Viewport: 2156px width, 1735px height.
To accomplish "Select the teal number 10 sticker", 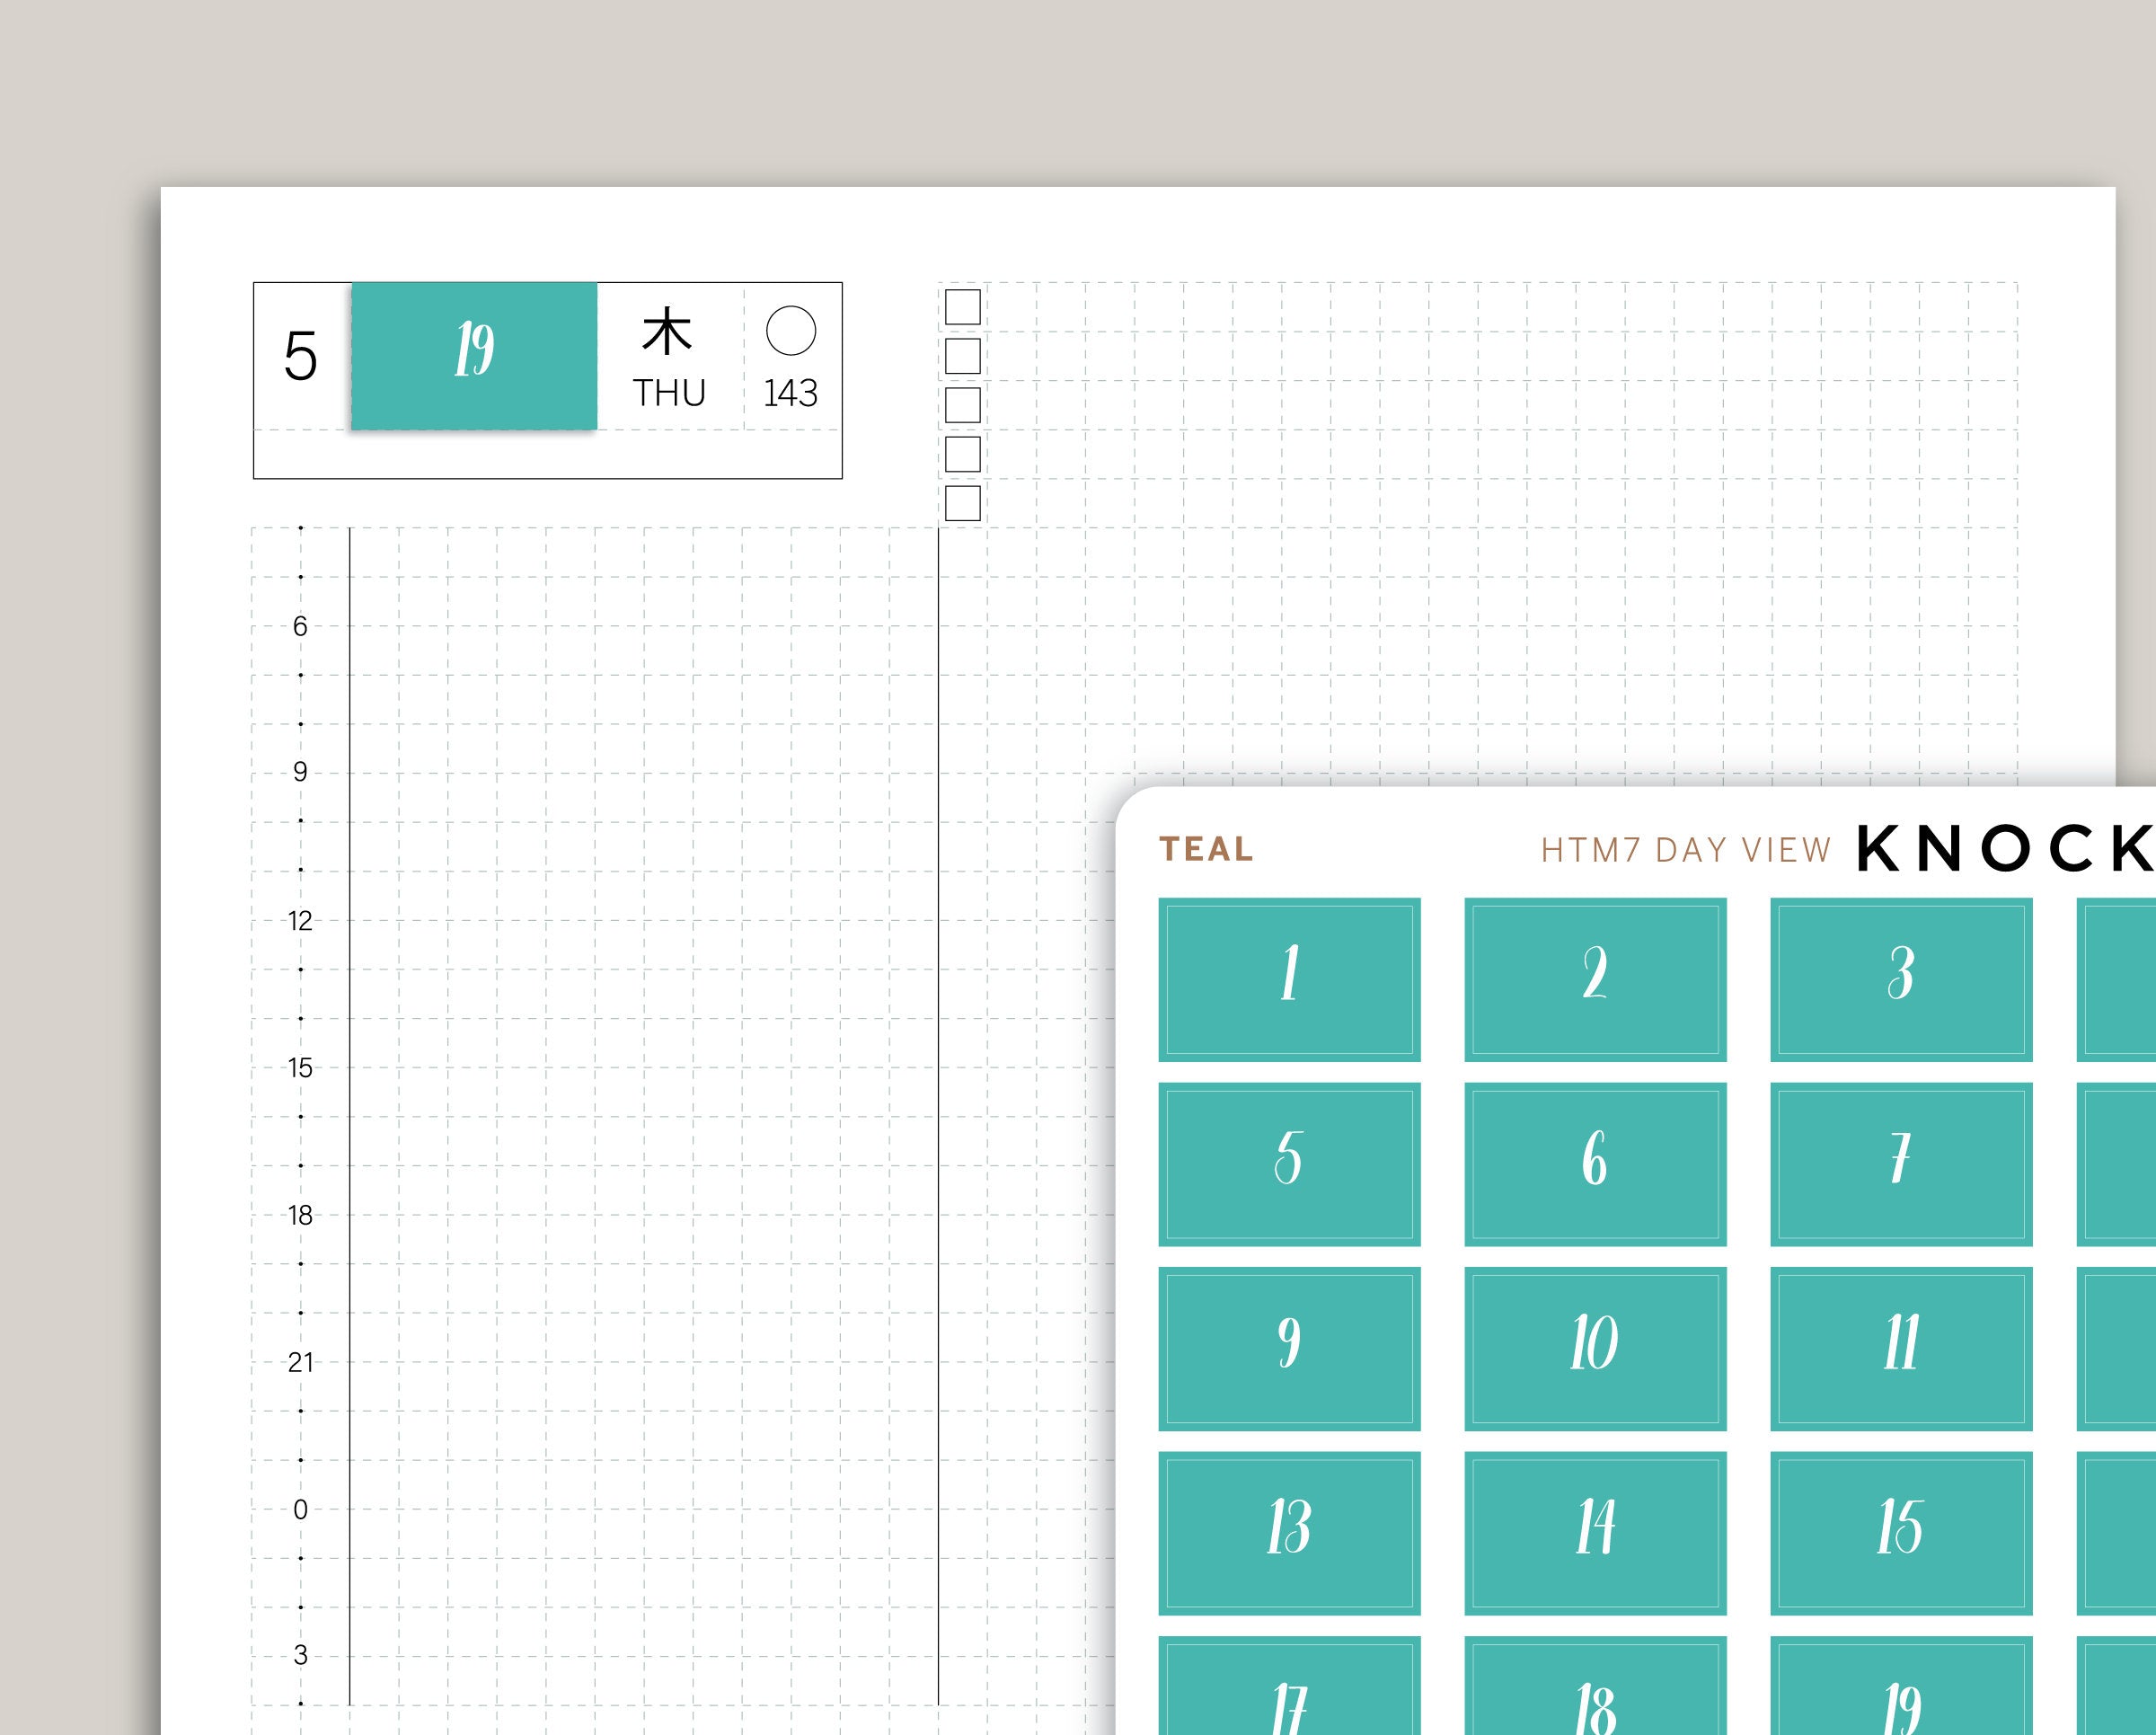I will pyautogui.click(x=1595, y=1348).
